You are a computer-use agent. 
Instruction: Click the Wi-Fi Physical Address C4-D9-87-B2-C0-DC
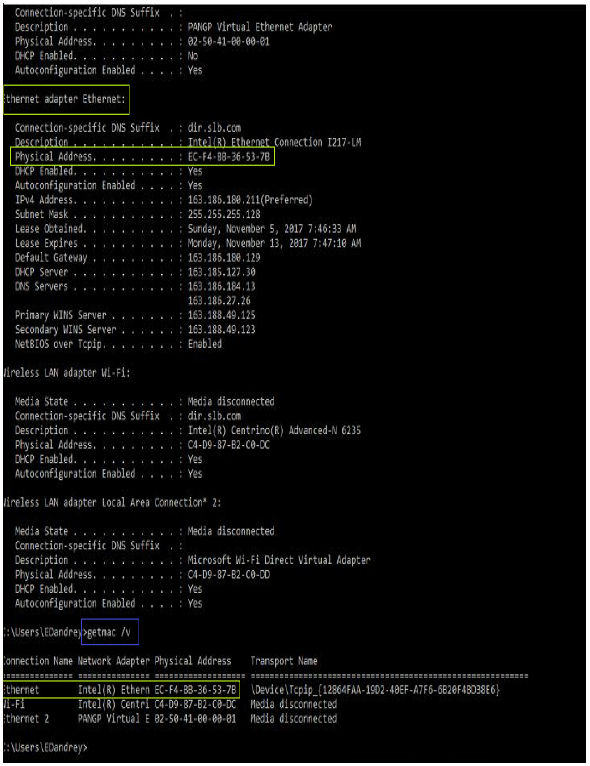click(229, 445)
